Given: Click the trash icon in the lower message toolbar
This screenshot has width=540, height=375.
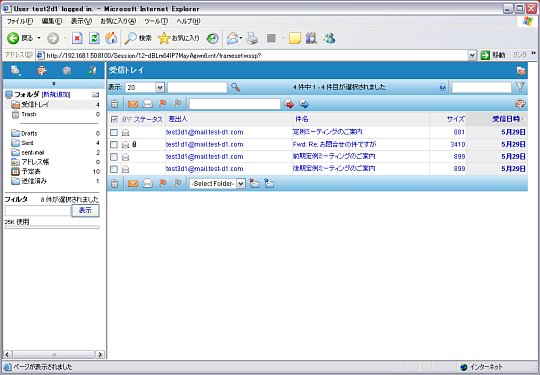Looking at the screenshot, I should click(x=115, y=184).
